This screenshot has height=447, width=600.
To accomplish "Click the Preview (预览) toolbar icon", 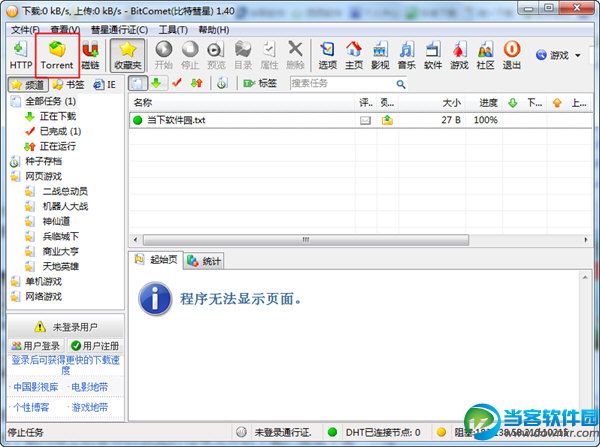I will (x=216, y=55).
